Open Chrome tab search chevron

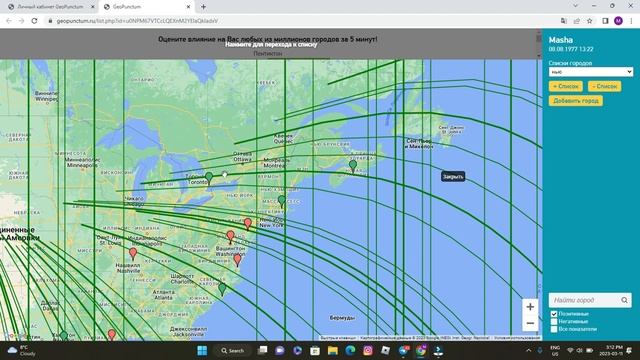point(576,6)
